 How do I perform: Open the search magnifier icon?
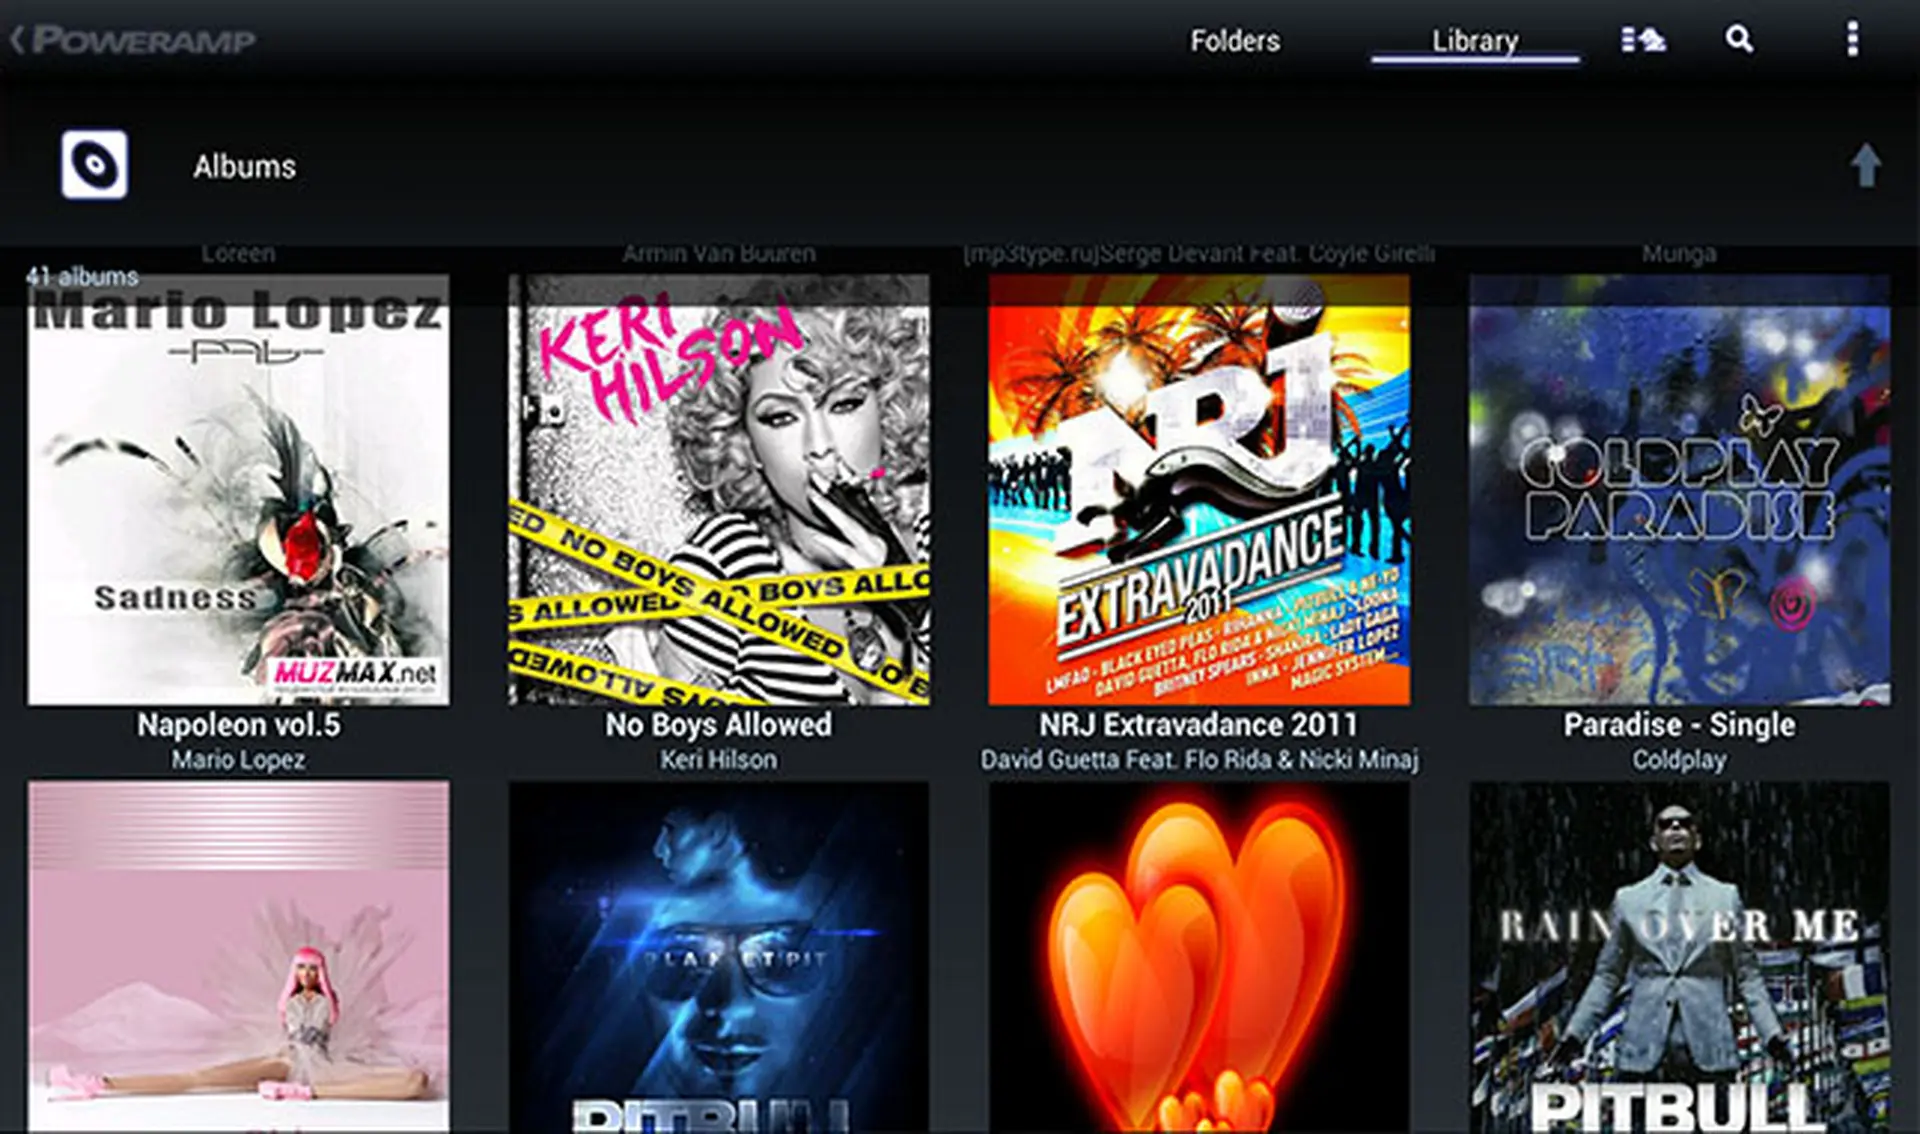[1739, 39]
